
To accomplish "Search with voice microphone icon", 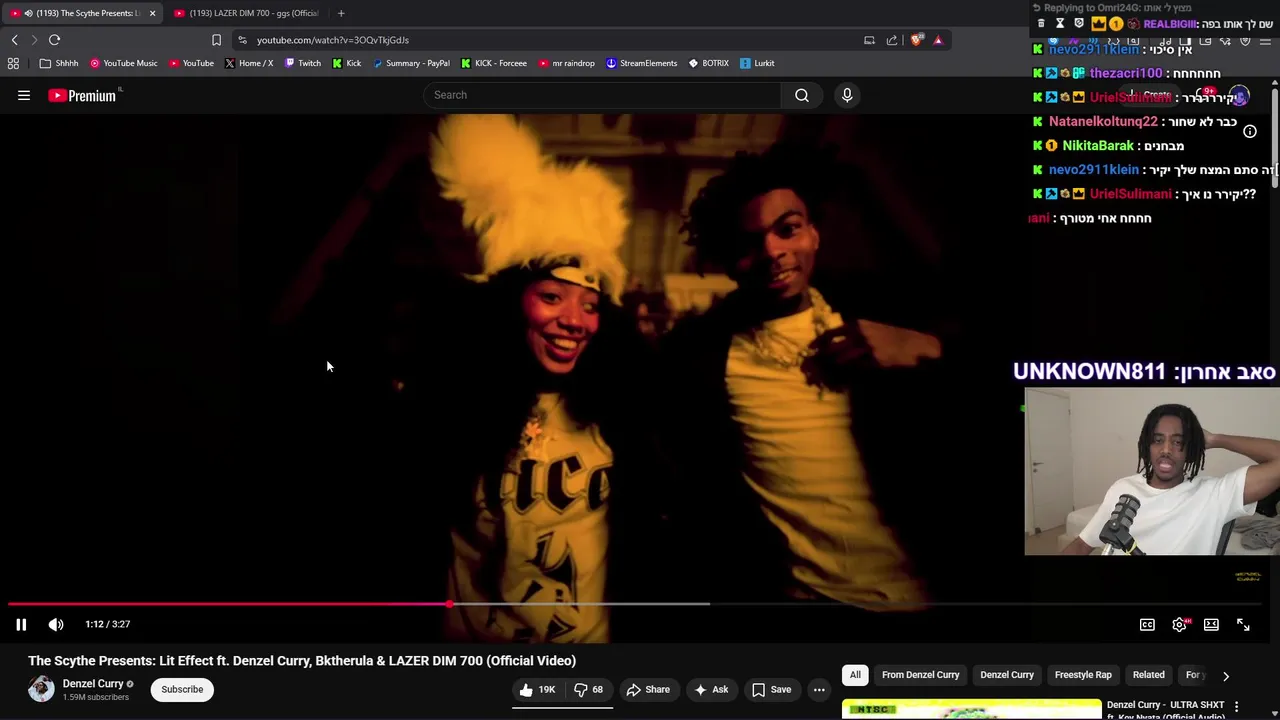I will pyautogui.click(x=847, y=95).
